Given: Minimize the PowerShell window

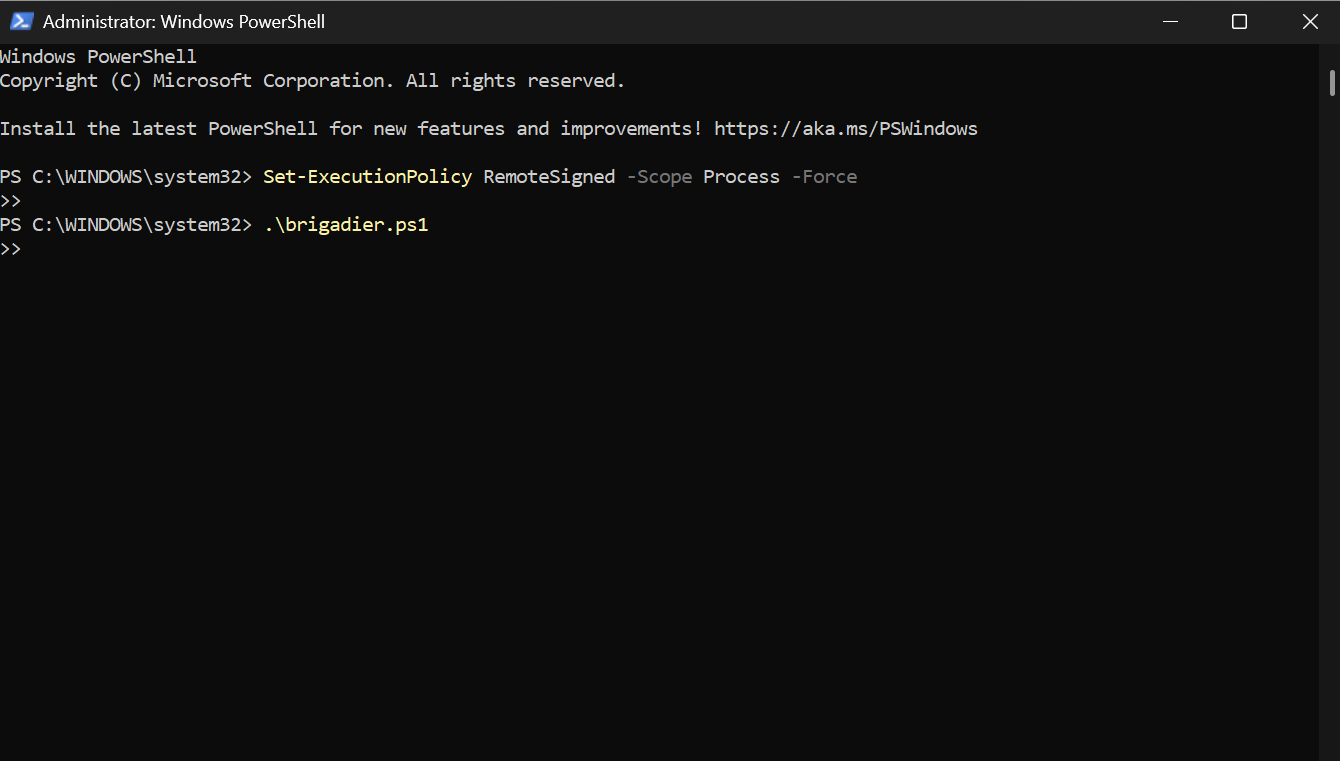Looking at the screenshot, I should point(1170,21).
